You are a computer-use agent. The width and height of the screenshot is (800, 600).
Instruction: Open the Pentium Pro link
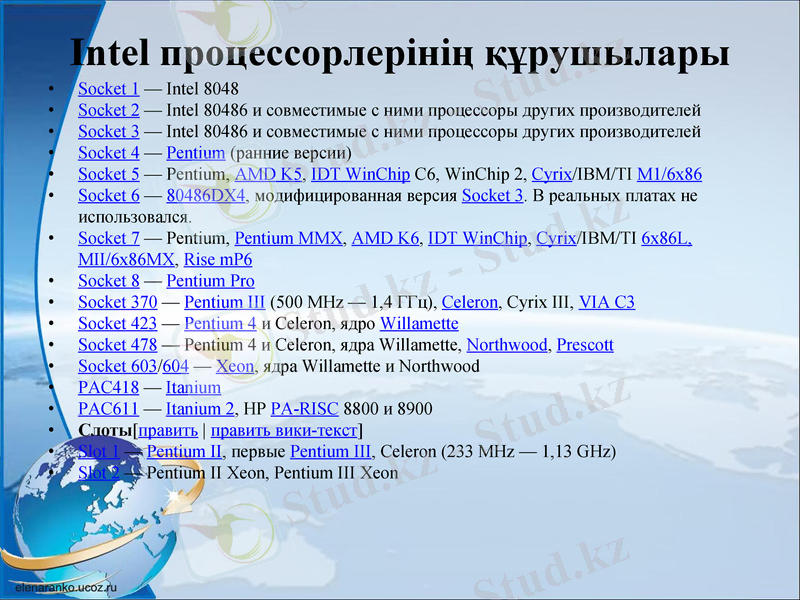click(211, 281)
